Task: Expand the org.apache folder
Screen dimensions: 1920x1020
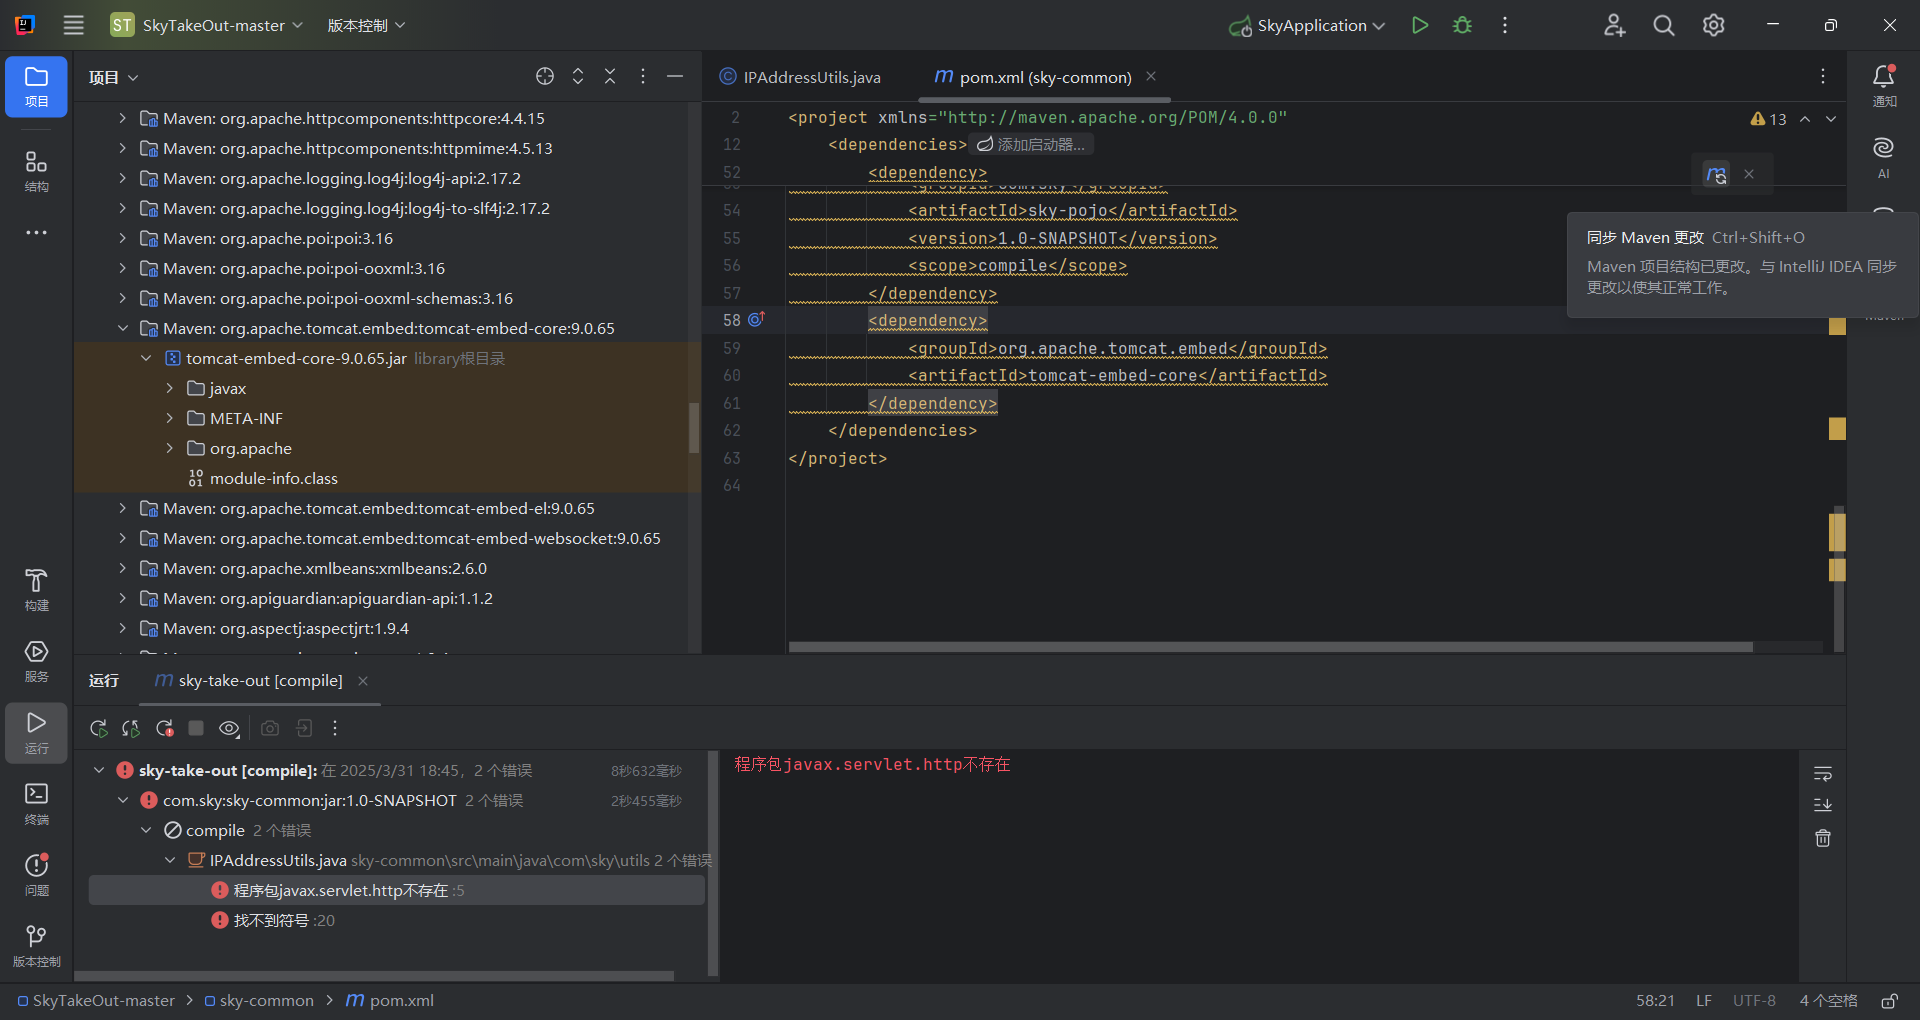Action: 169,448
